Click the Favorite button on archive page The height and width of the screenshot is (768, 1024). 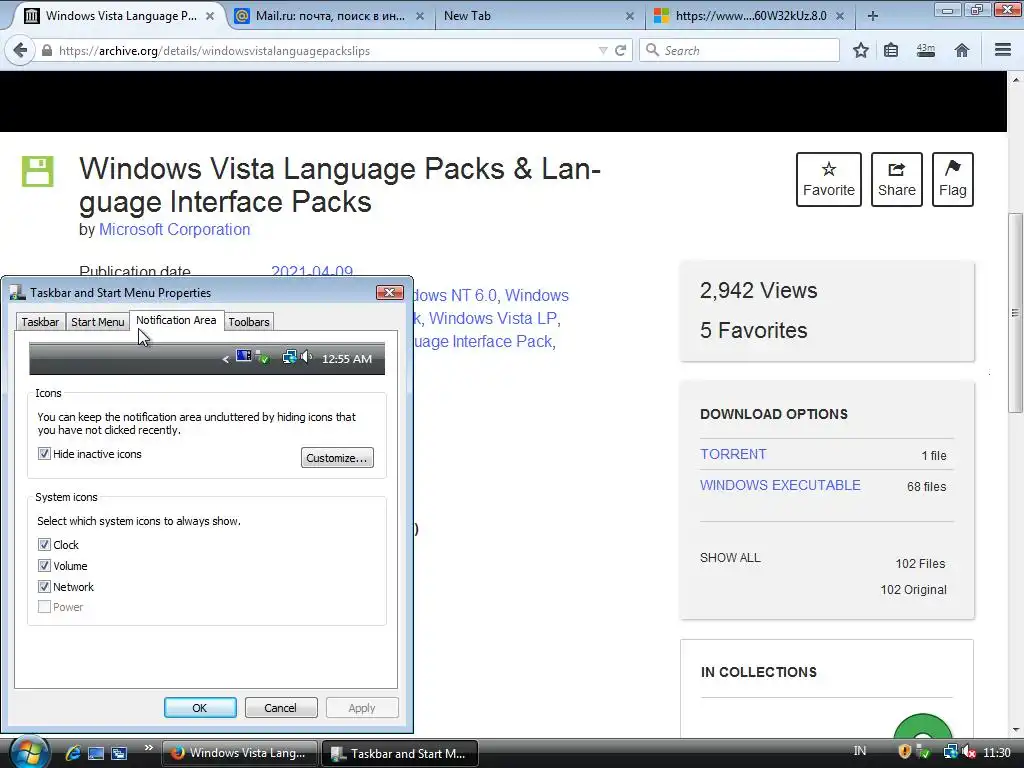point(829,180)
